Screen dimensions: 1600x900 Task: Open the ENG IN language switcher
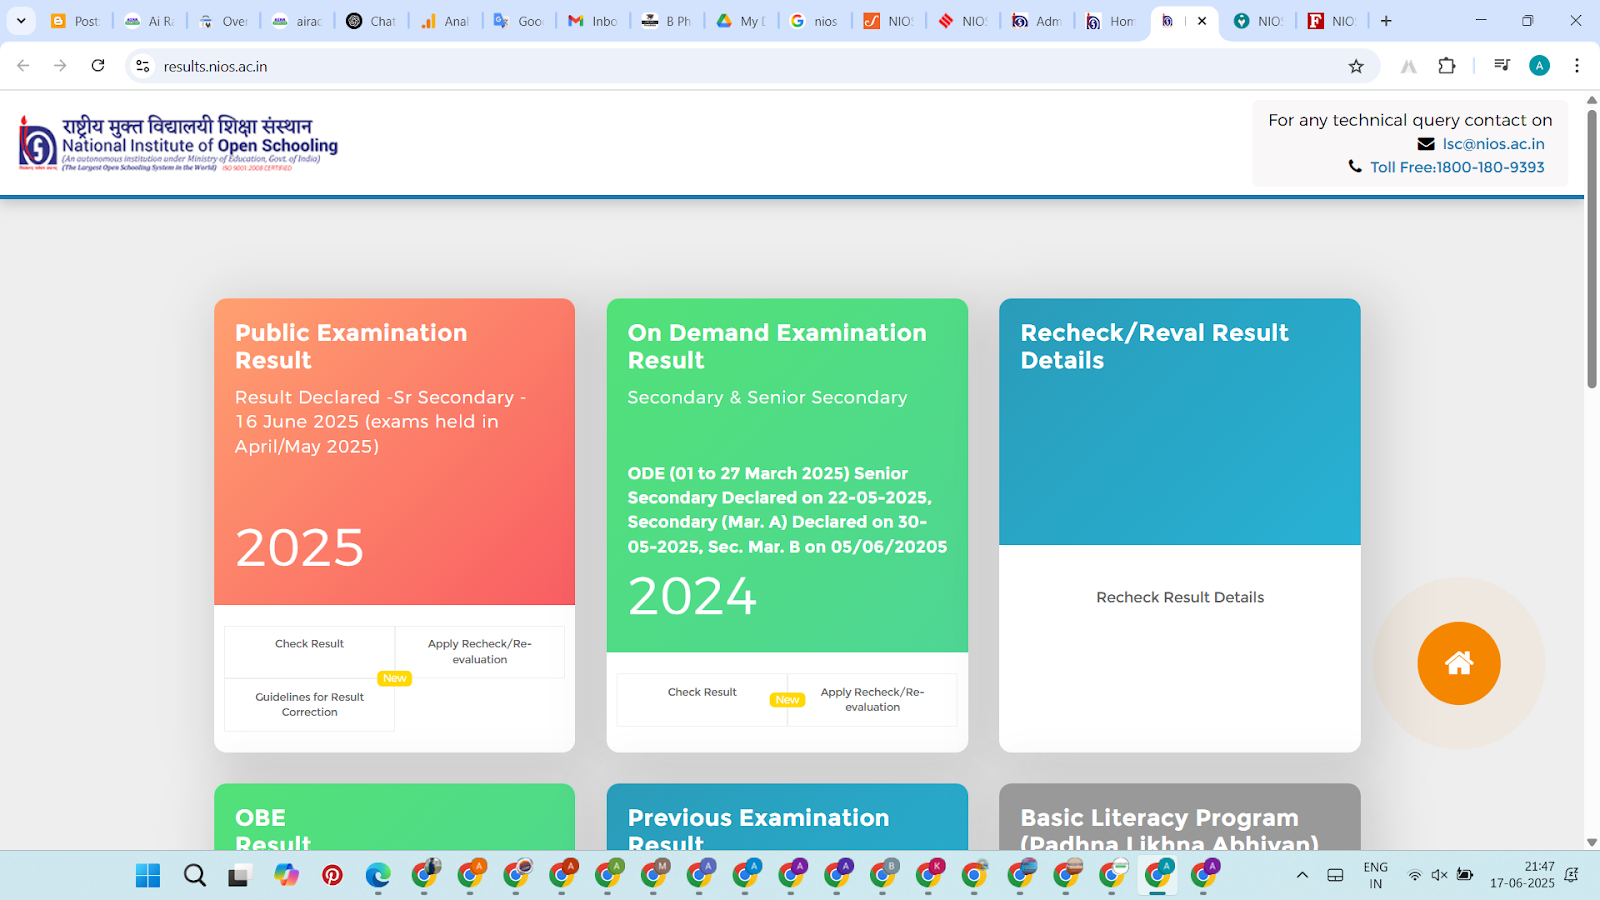[x=1375, y=876]
